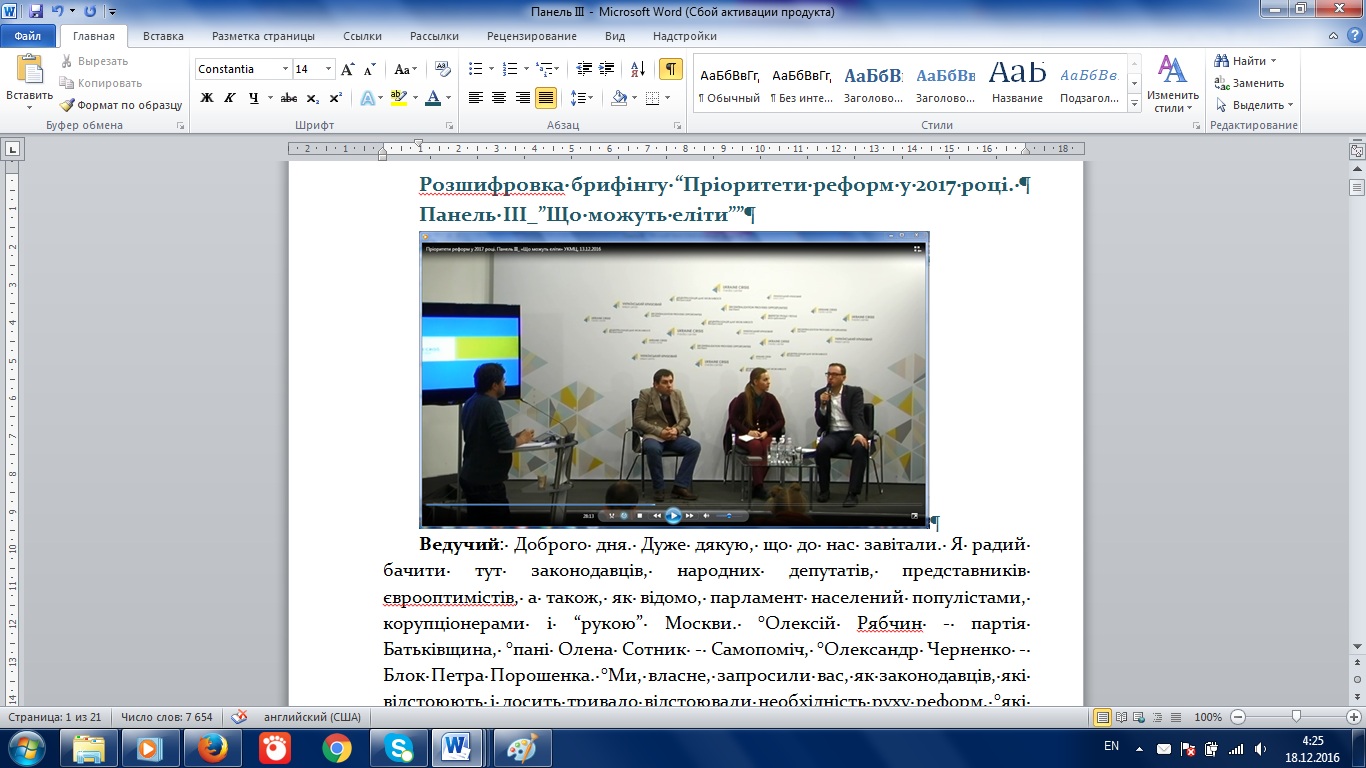Click Формат по образцу button
The image size is (1366, 768).
(120, 105)
